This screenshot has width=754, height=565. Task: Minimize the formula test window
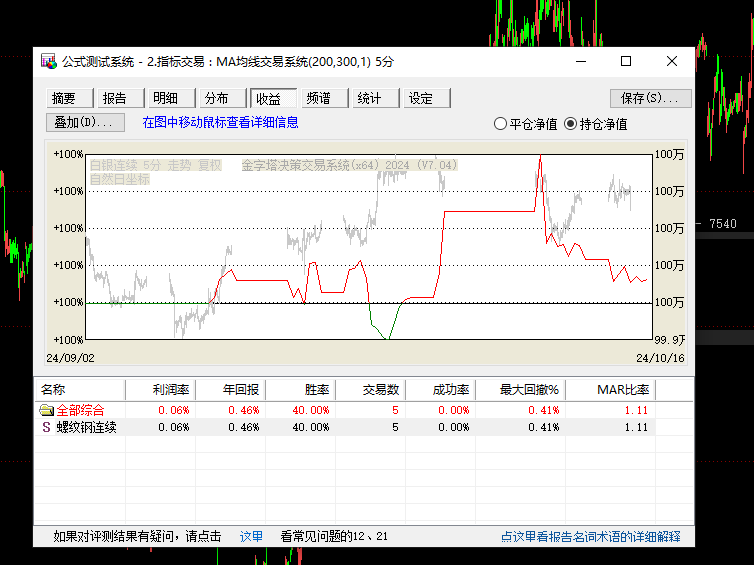(x=581, y=61)
